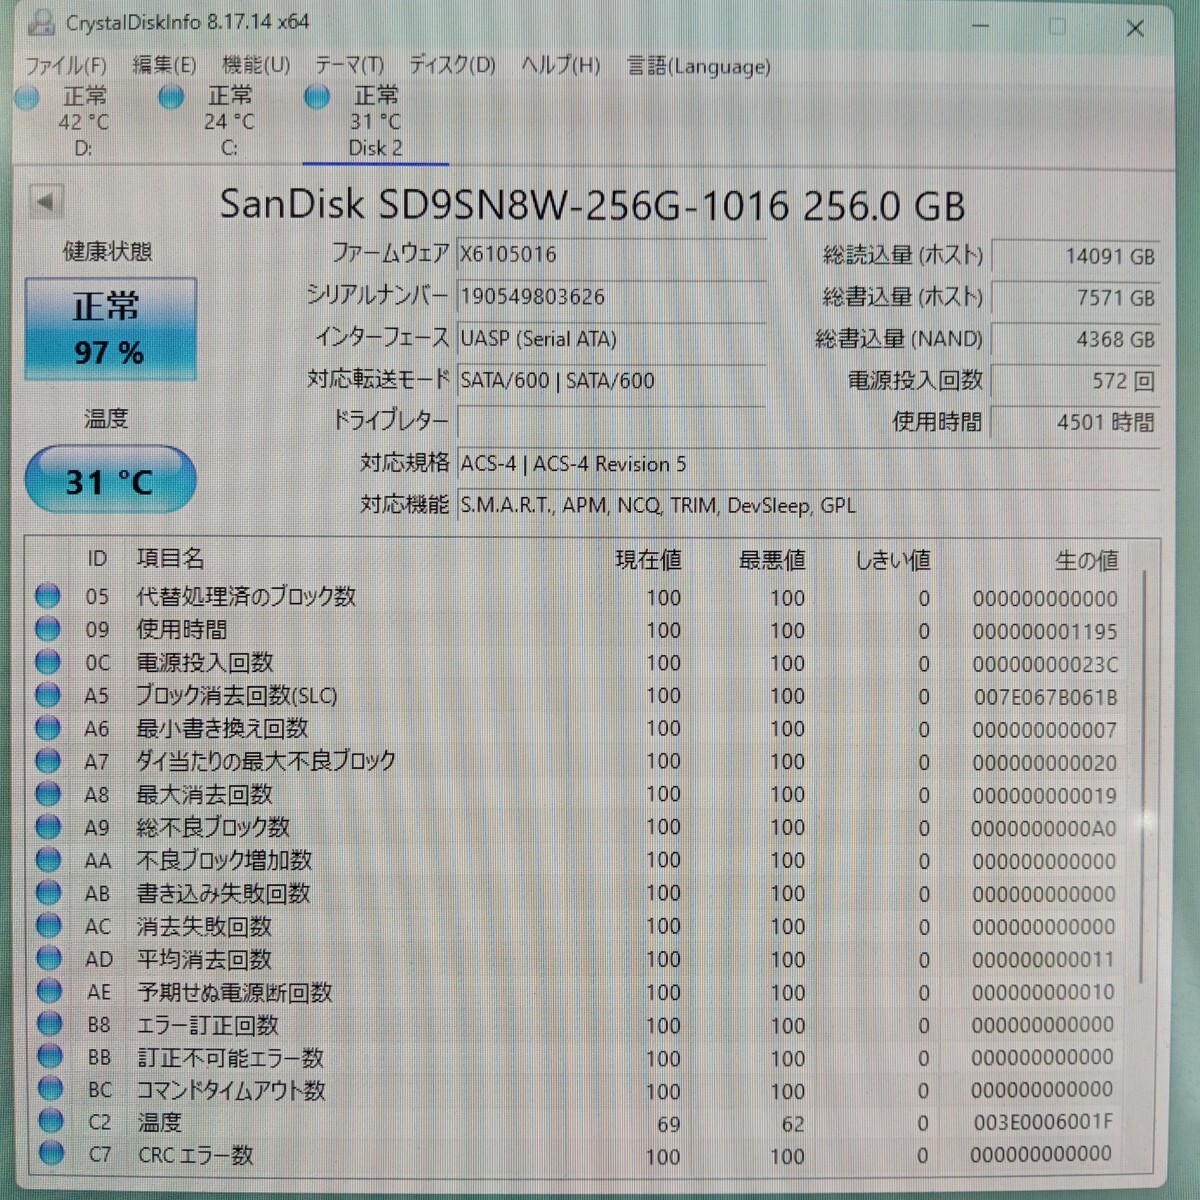Click the status circle for drive C:

coord(171,97)
